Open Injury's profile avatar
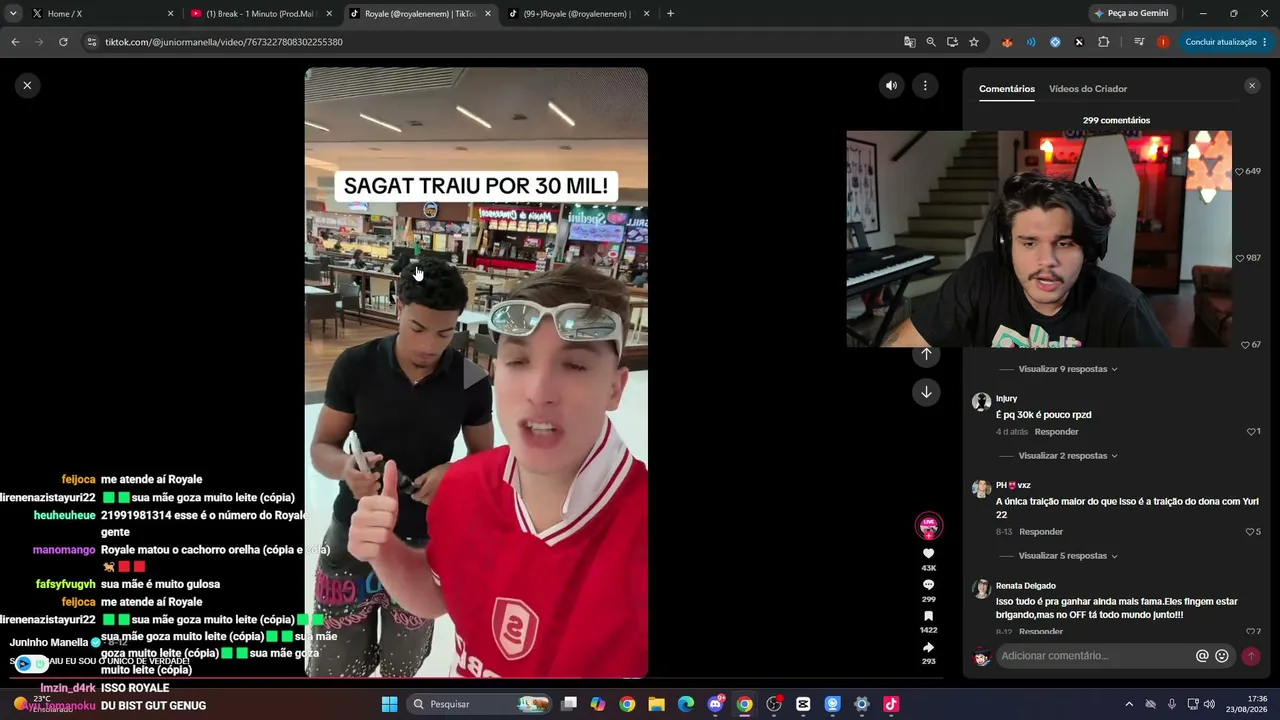The width and height of the screenshot is (1280, 720). point(982,402)
